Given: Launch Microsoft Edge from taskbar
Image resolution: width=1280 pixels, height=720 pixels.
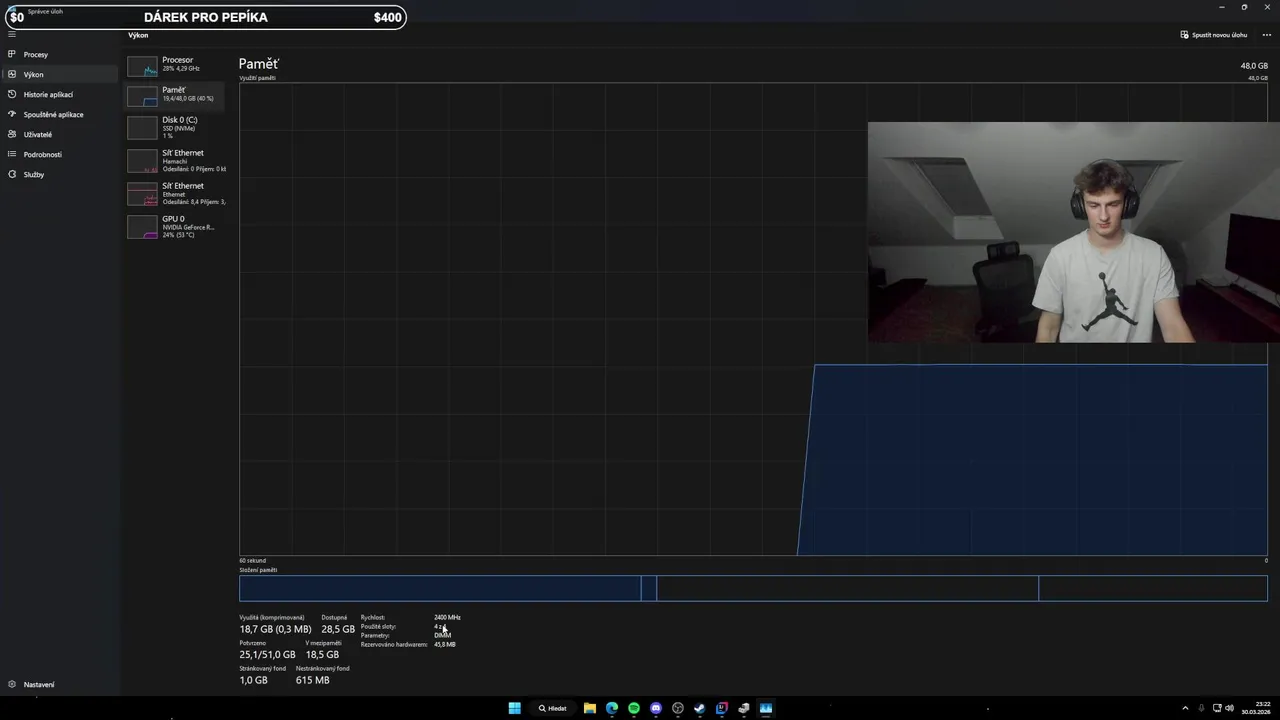Looking at the screenshot, I should (612, 708).
